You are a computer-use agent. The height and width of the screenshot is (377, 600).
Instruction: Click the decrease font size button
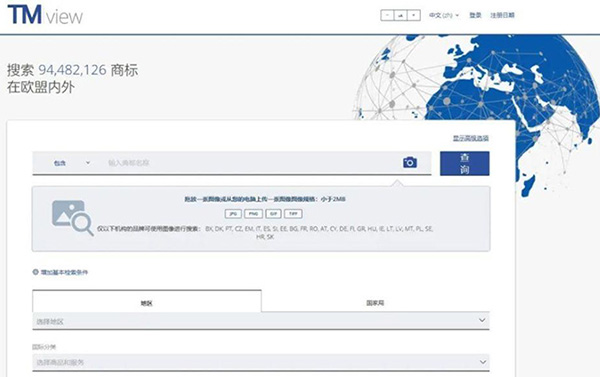[387, 15]
